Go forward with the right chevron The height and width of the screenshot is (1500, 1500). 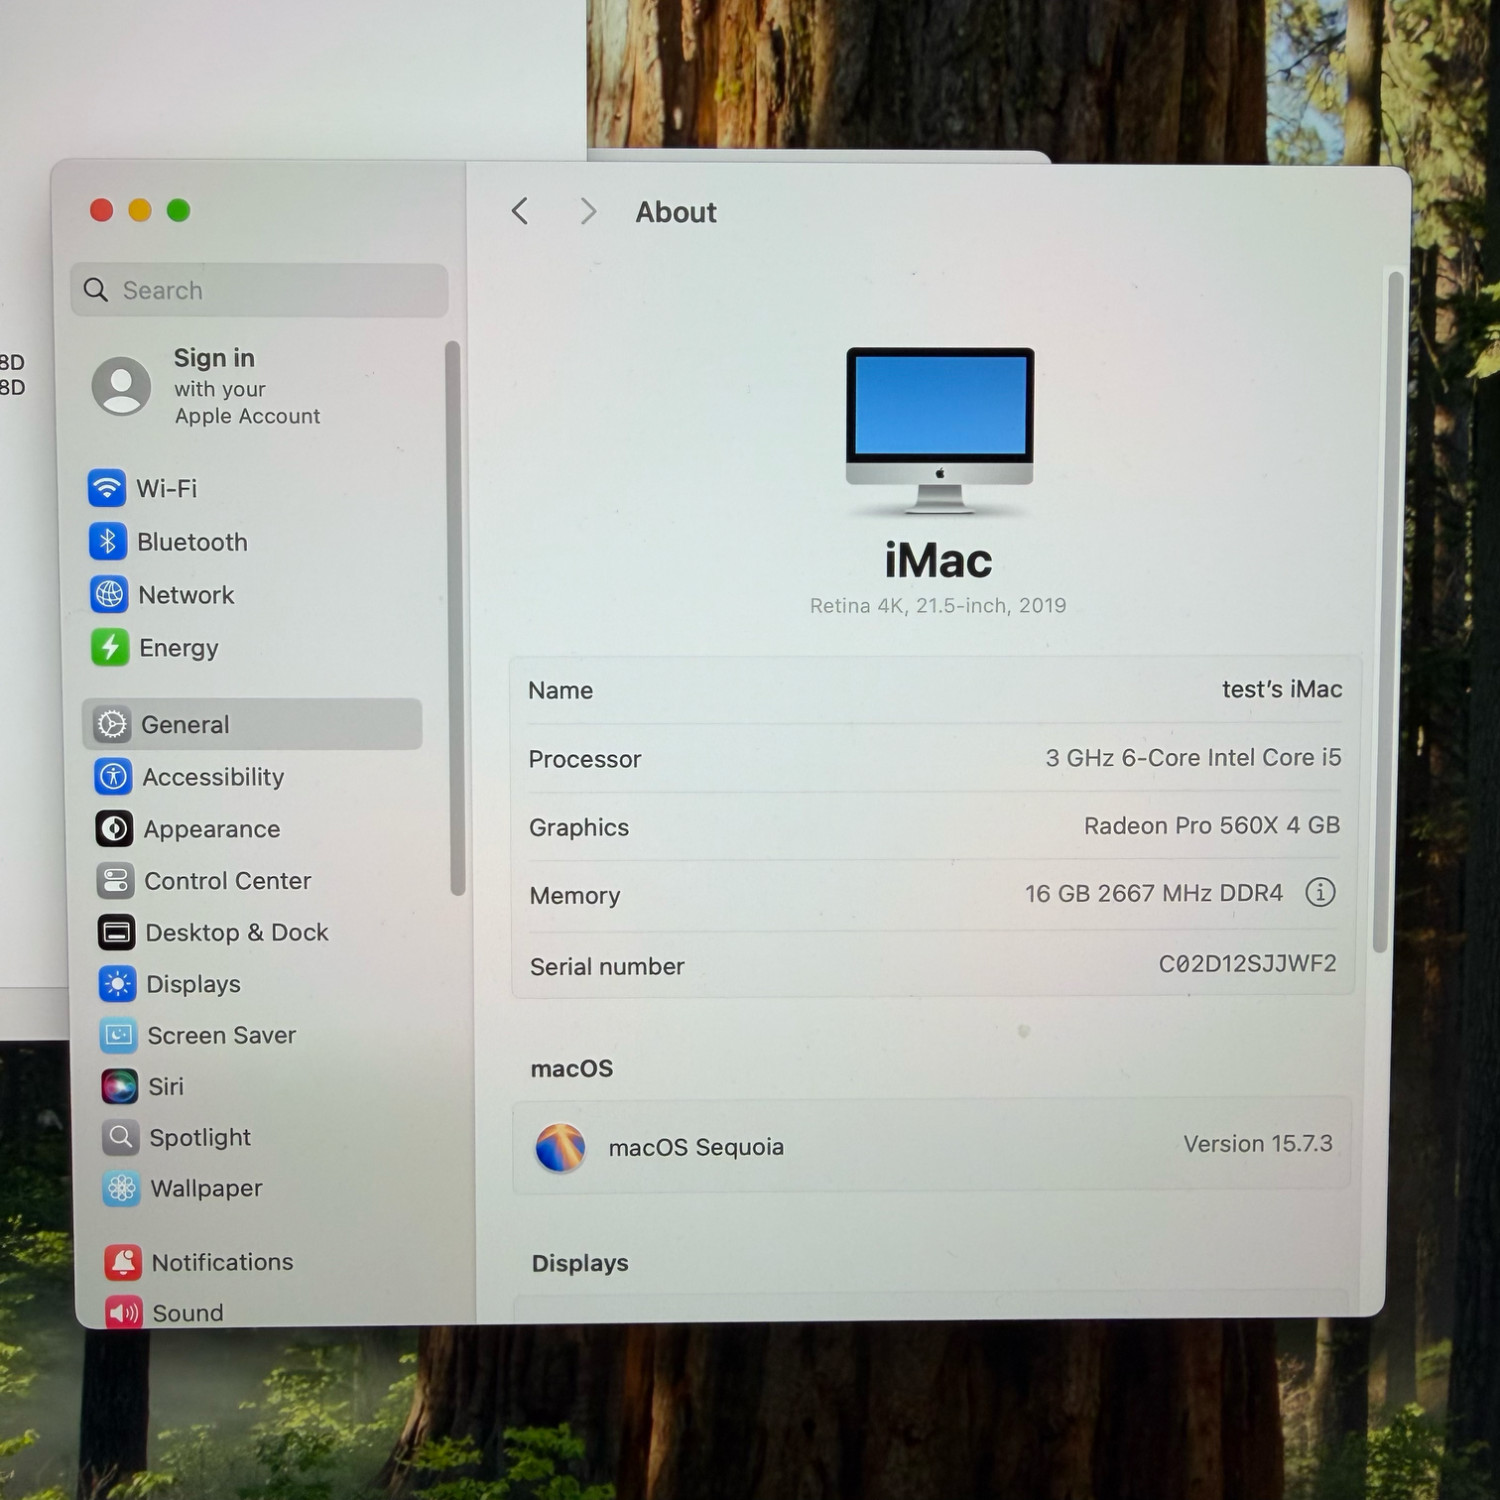[x=588, y=211]
